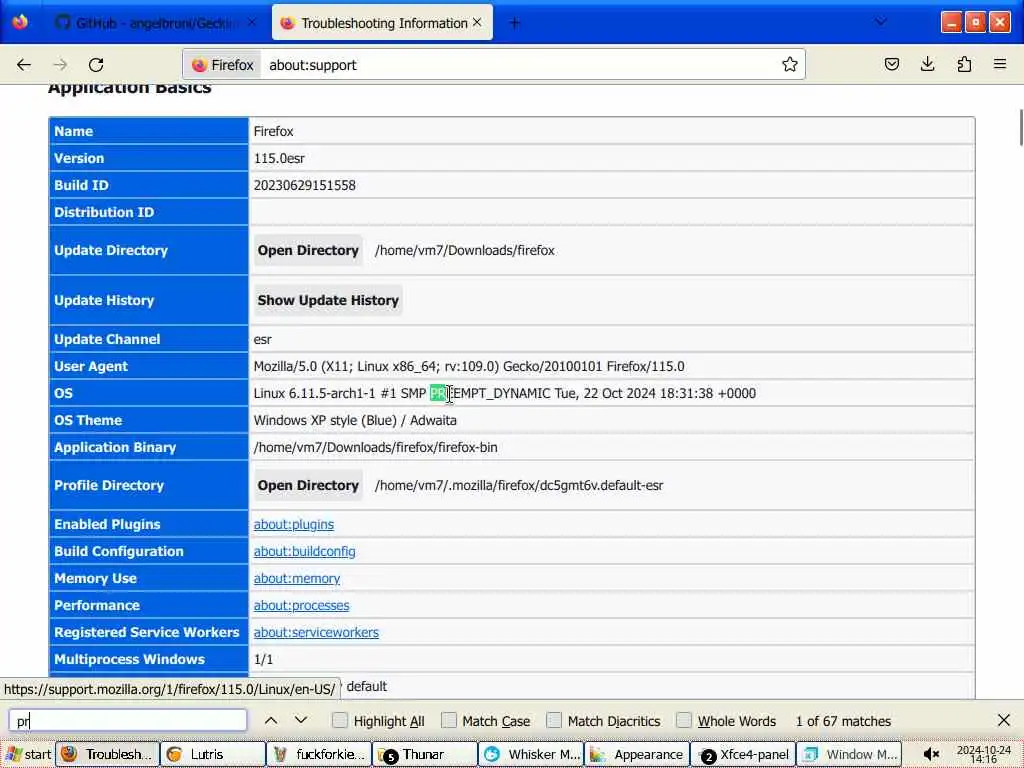
Task: Enable Match Case checkbox
Action: [449, 720]
